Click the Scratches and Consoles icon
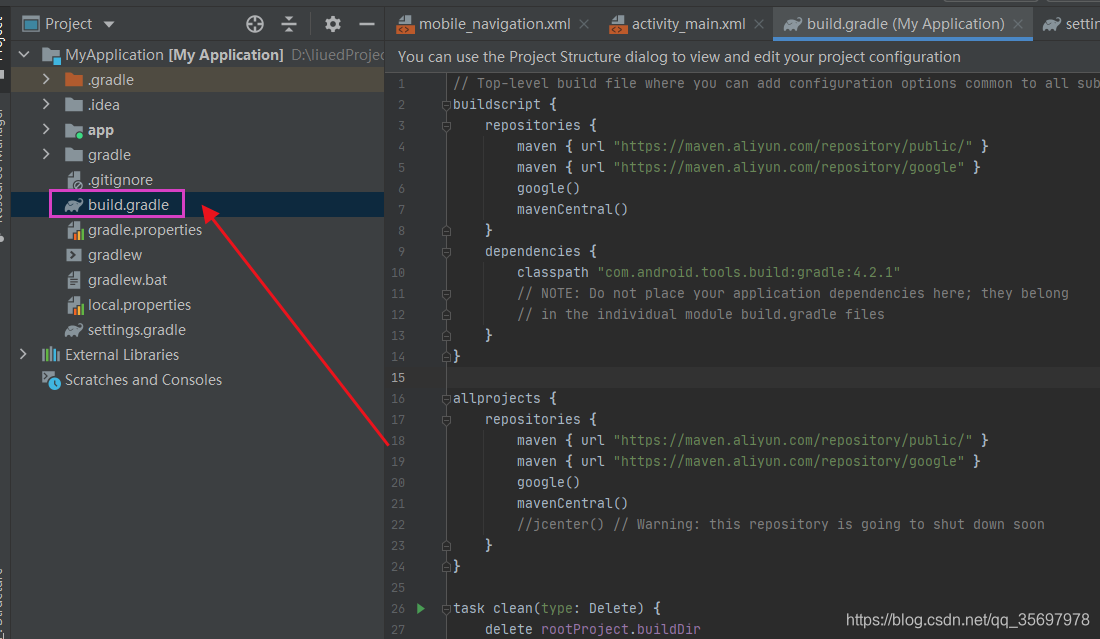The height and width of the screenshot is (639, 1100). pos(51,379)
